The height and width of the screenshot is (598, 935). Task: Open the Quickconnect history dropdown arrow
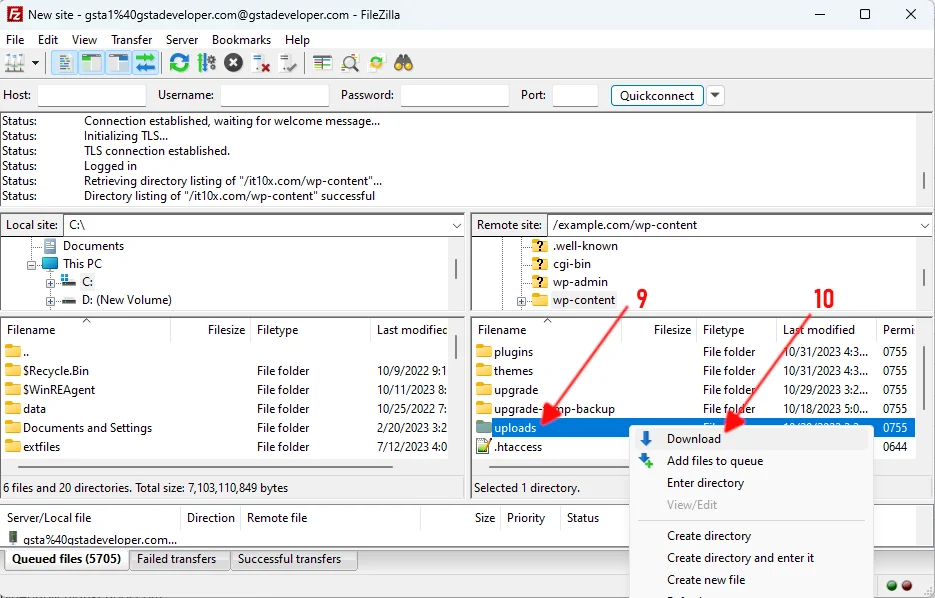tap(715, 96)
